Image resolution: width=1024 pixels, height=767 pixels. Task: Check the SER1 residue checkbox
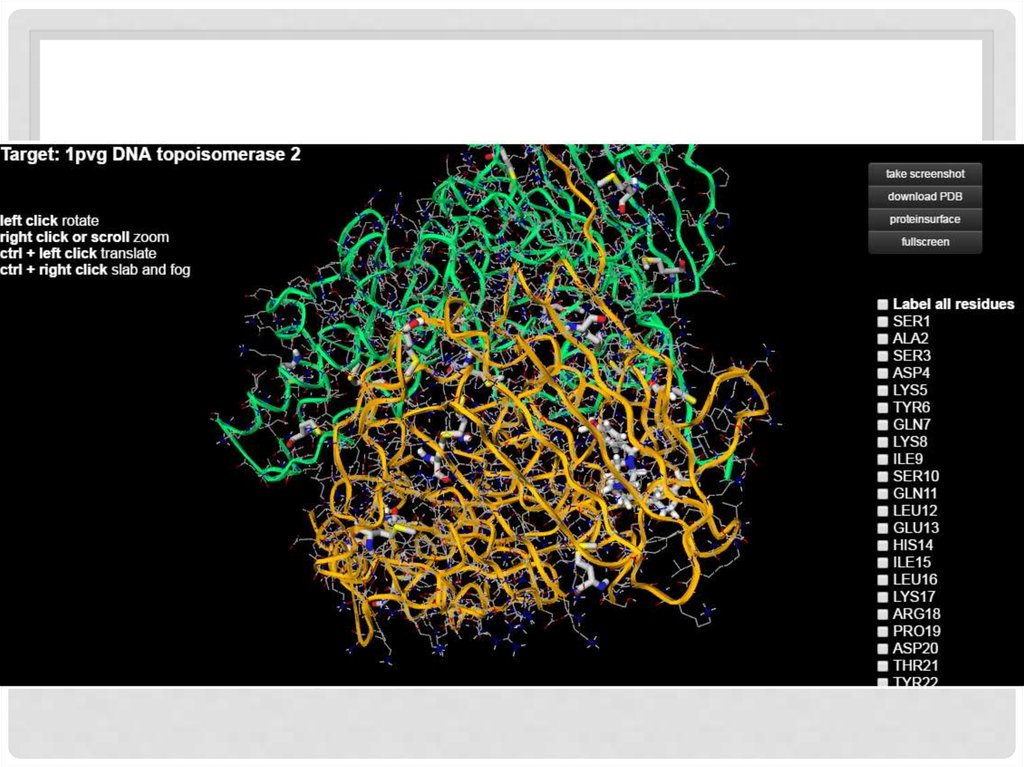(x=883, y=322)
